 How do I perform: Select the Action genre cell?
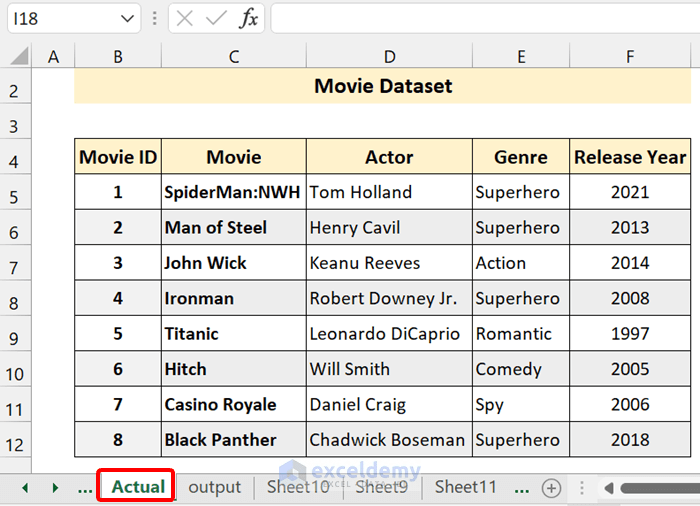(521, 263)
